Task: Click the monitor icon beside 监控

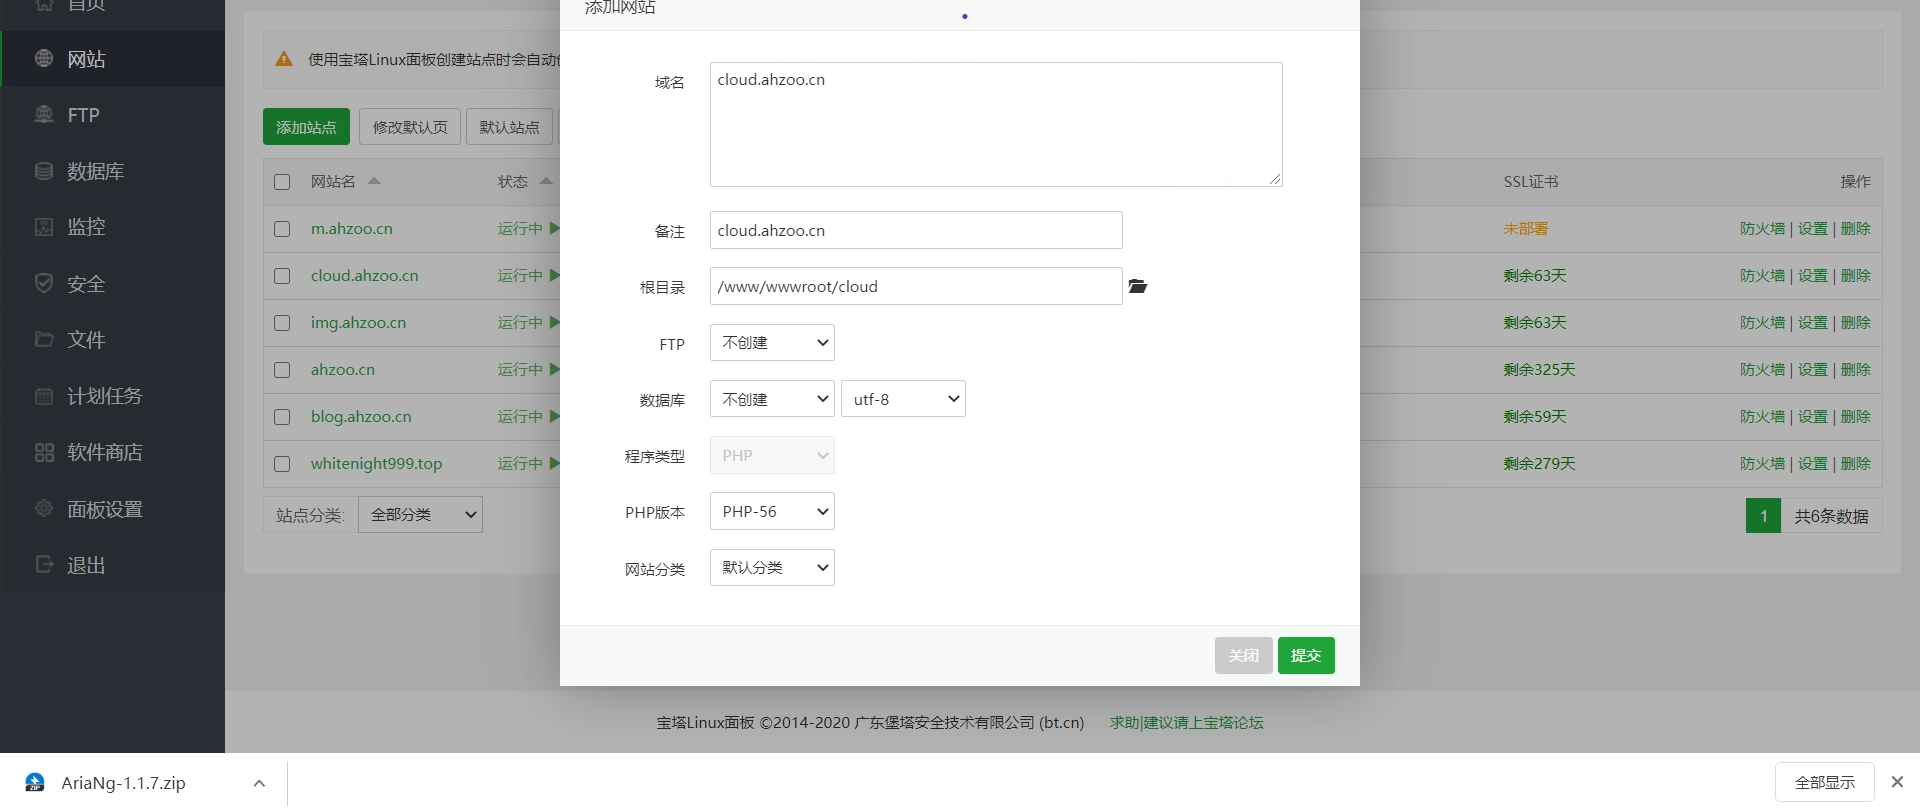Action: pyautogui.click(x=44, y=227)
